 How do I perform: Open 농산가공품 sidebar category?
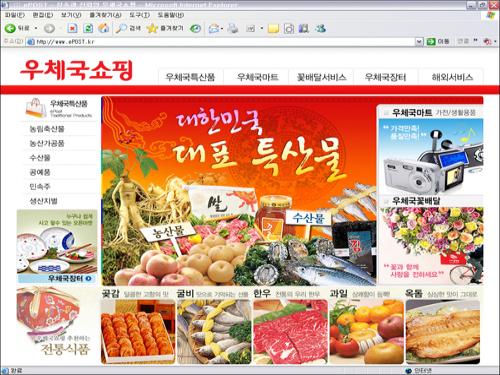47,143
